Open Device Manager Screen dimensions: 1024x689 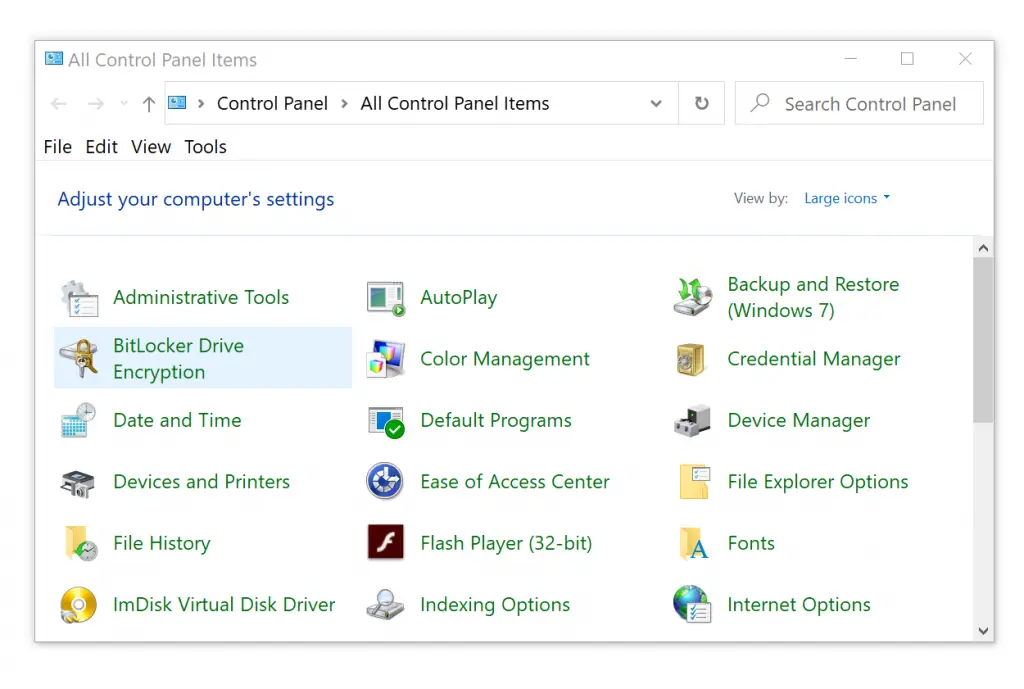click(798, 420)
